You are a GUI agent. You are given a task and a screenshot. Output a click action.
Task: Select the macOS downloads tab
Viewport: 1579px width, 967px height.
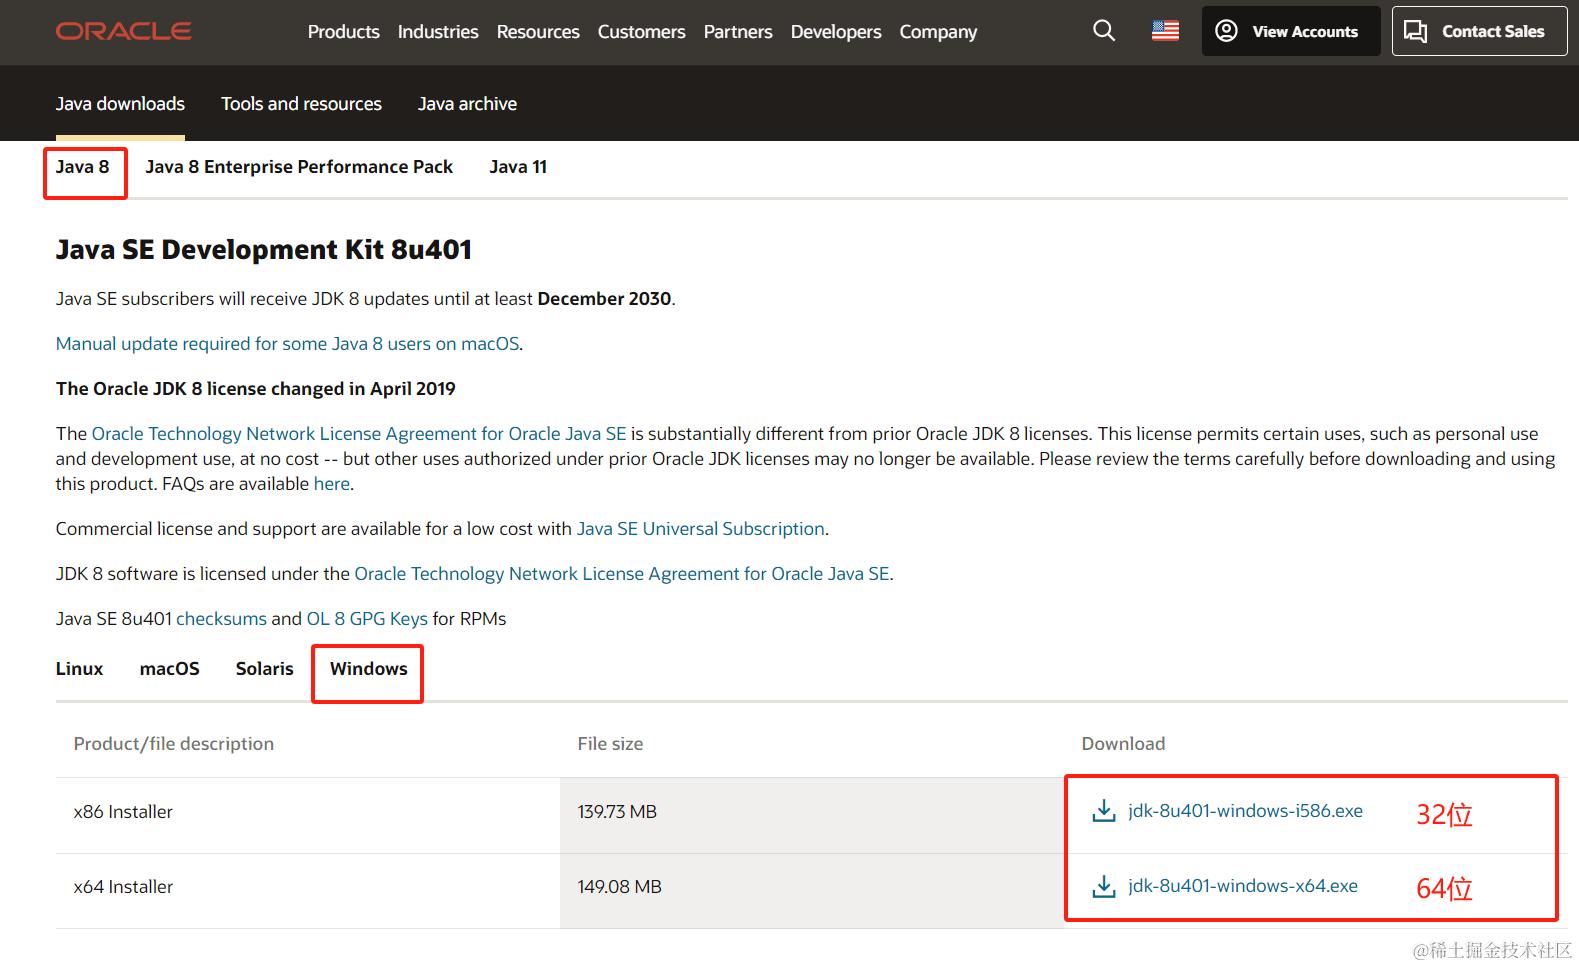pyautogui.click(x=170, y=669)
